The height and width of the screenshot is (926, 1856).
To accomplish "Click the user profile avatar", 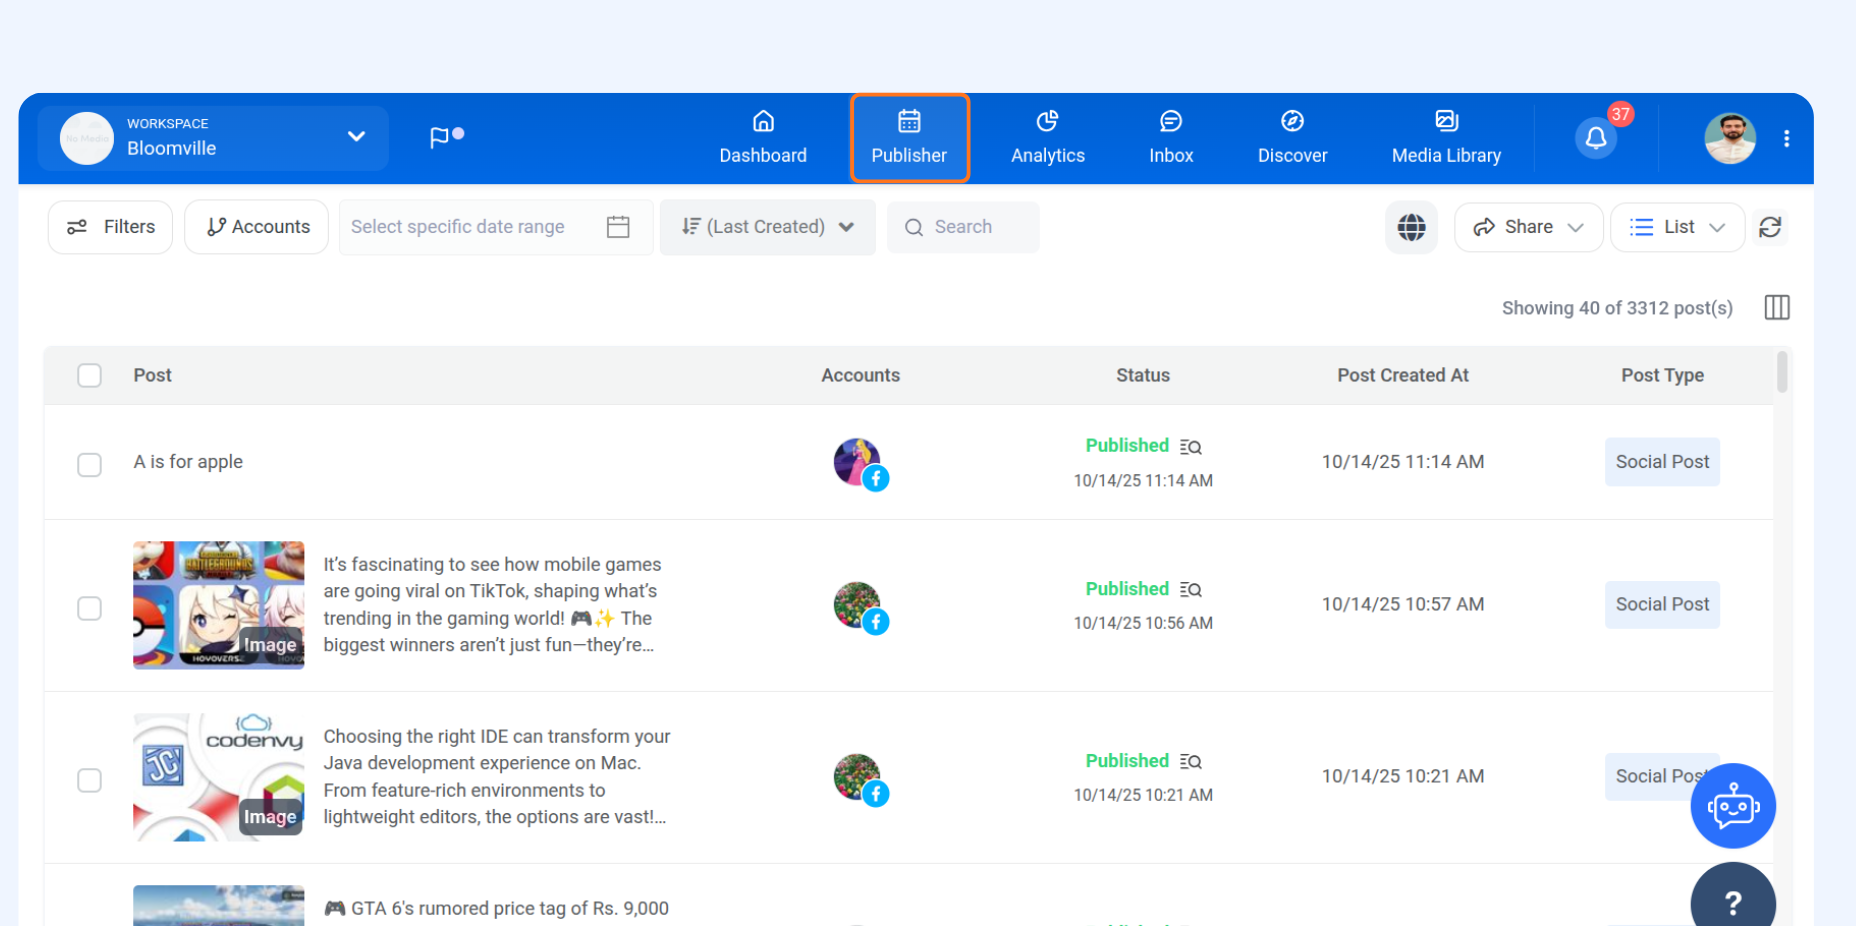I will tap(1730, 138).
